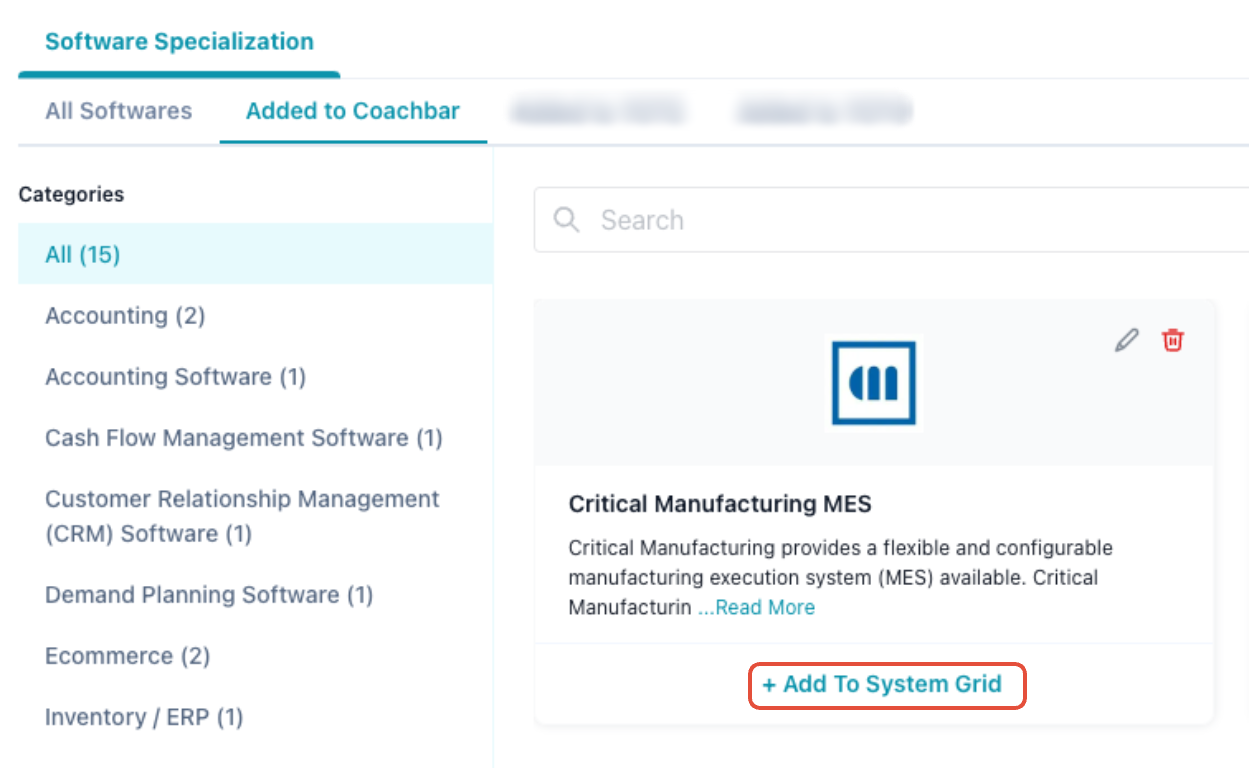The width and height of the screenshot is (1249, 768).
Task: Pick the Demand Planning Software category
Action: (x=208, y=595)
